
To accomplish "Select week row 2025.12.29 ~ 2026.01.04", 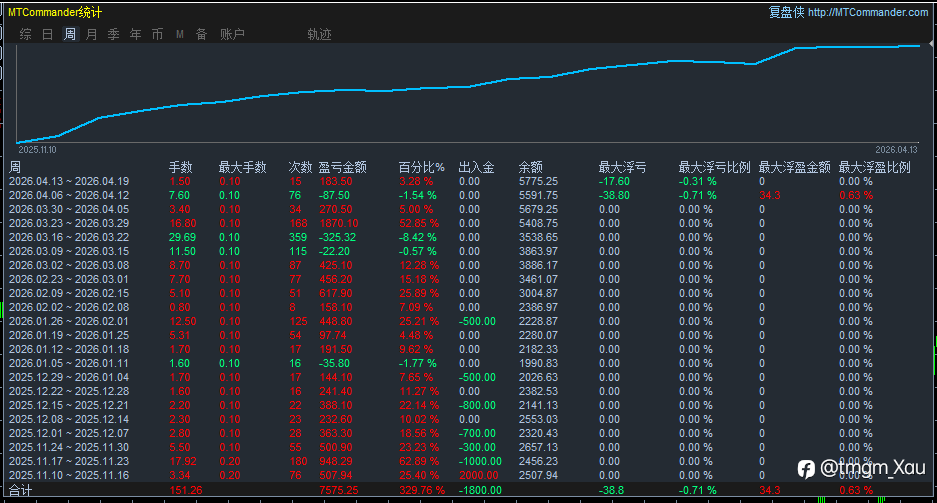I will pyautogui.click(x=468, y=378).
